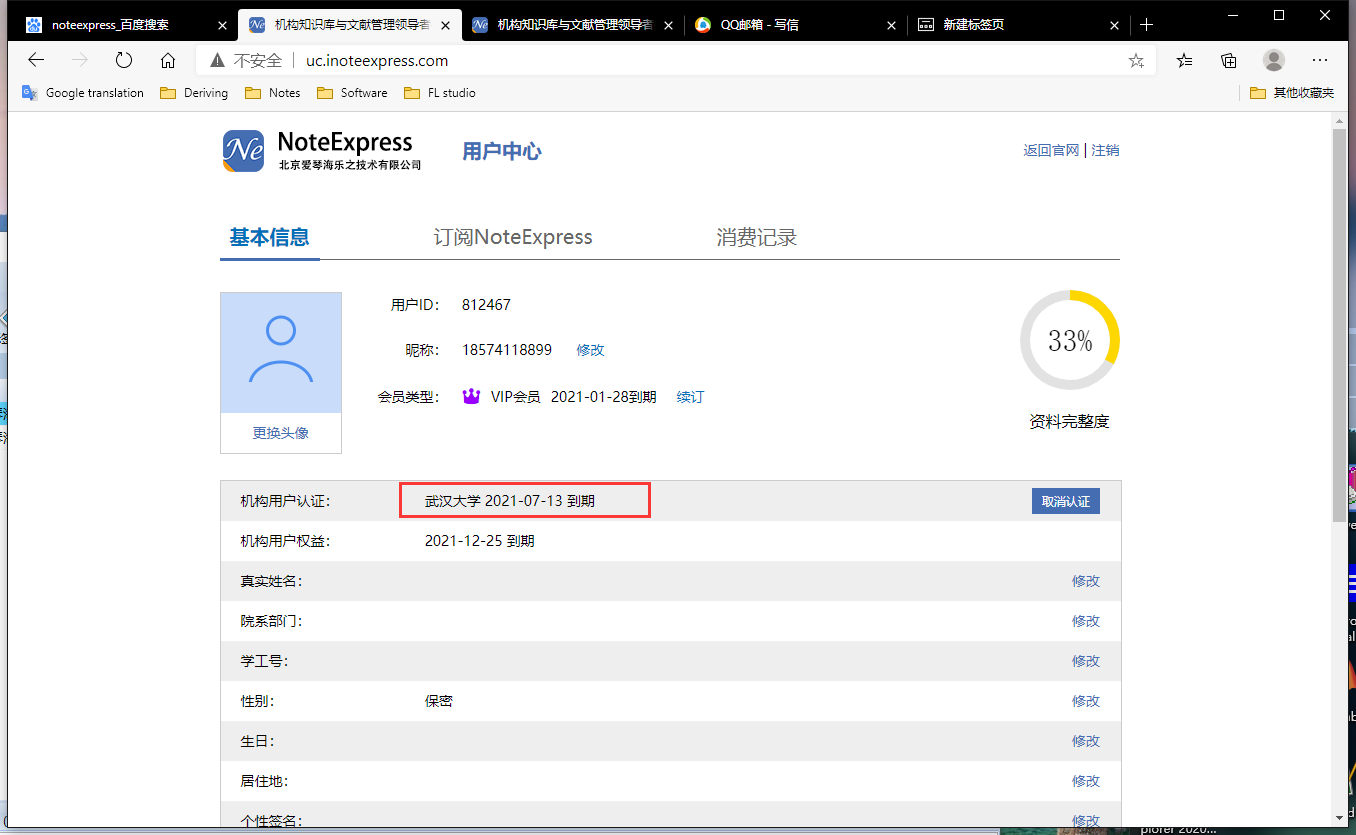The image size is (1356, 835).
Task: Click 修改 in the 性别 row
Action: (x=1086, y=701)
